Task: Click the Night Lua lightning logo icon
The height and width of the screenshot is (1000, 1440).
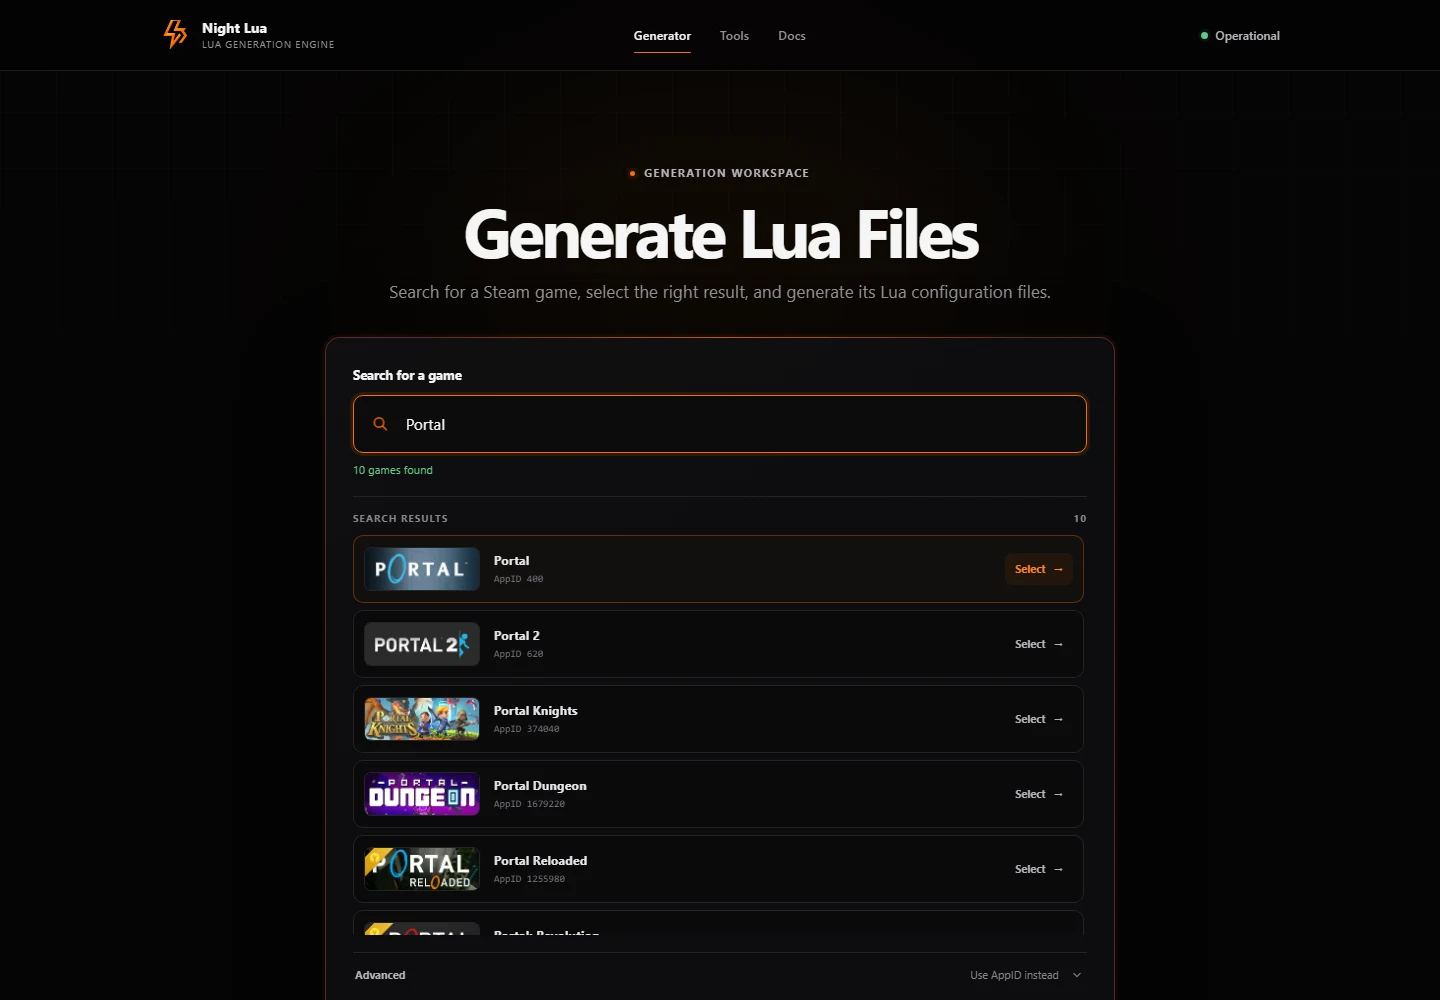Action: [175, 34]
